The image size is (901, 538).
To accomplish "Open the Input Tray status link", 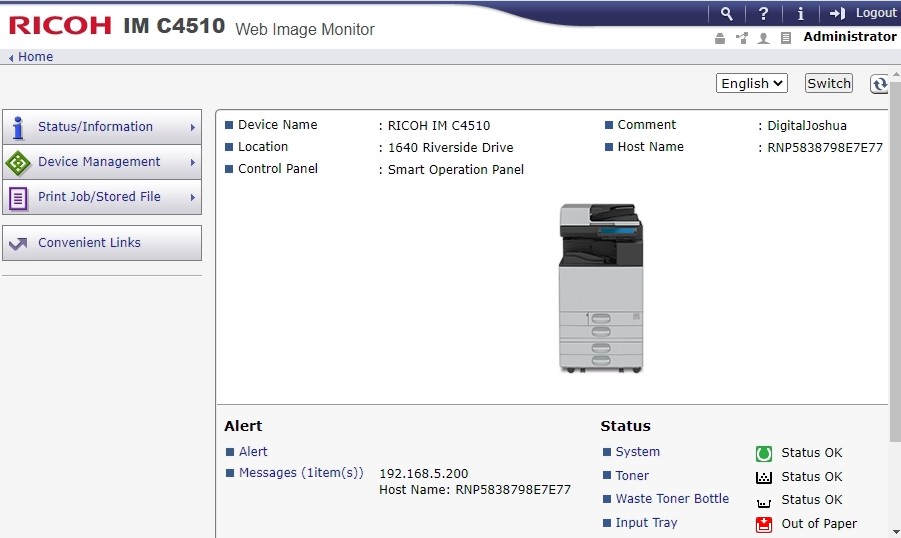I will pyautogui.click(x=646, y=523).
